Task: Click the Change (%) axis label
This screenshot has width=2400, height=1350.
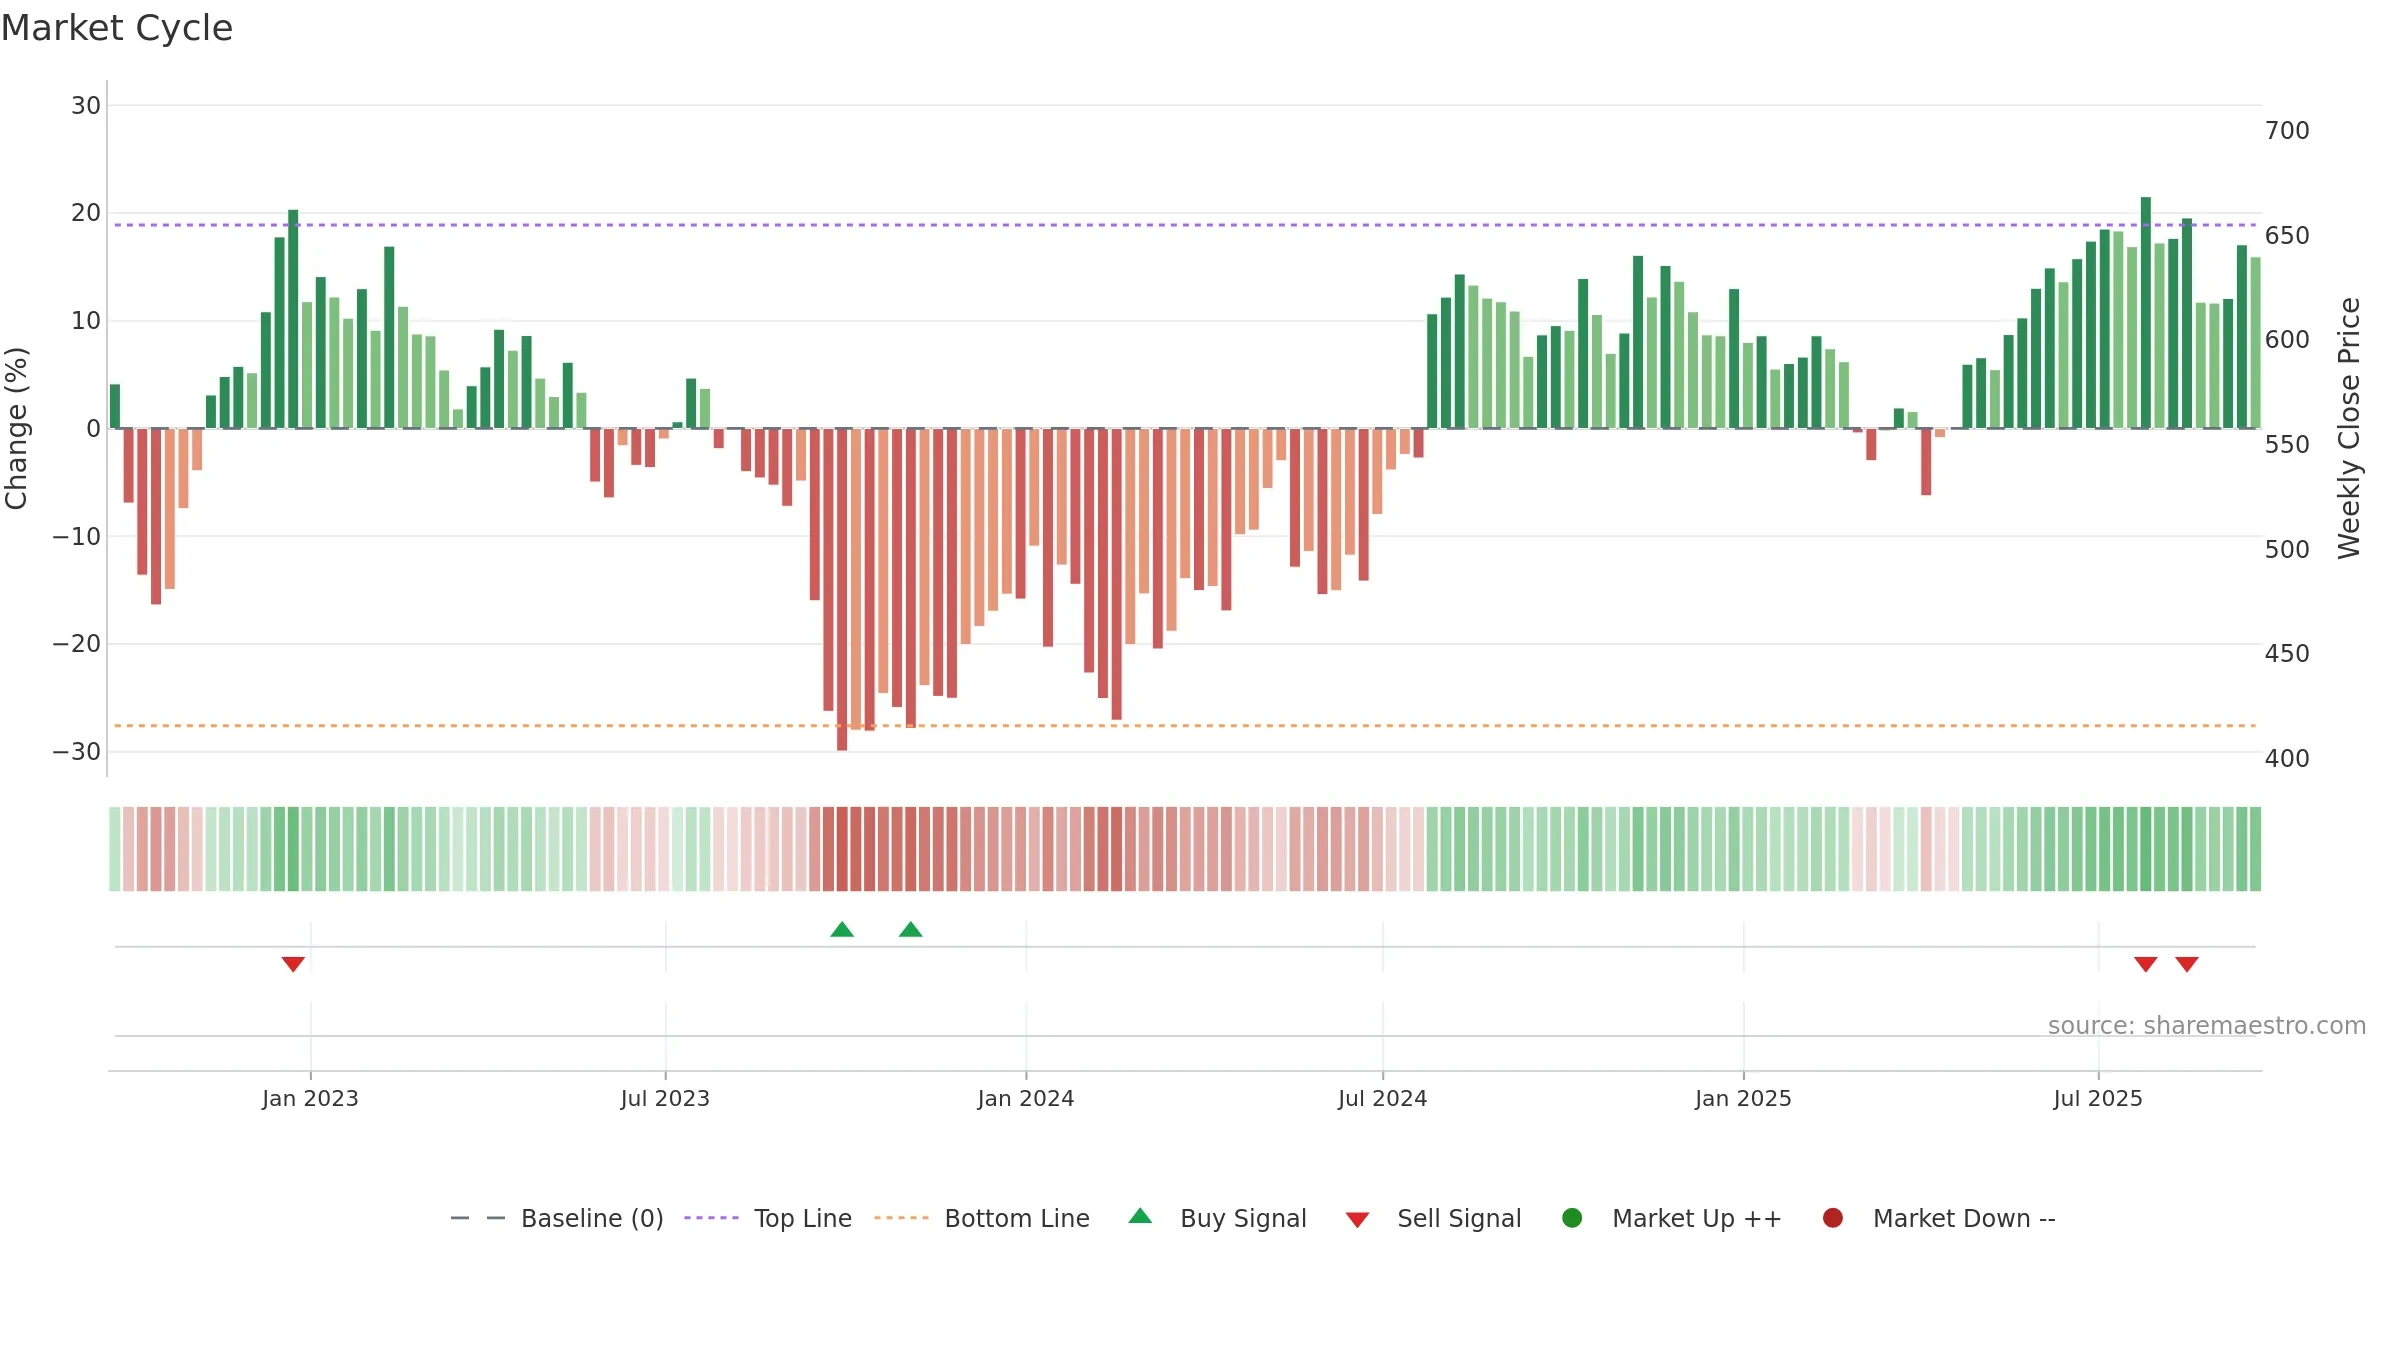Action: coord(16,428)
